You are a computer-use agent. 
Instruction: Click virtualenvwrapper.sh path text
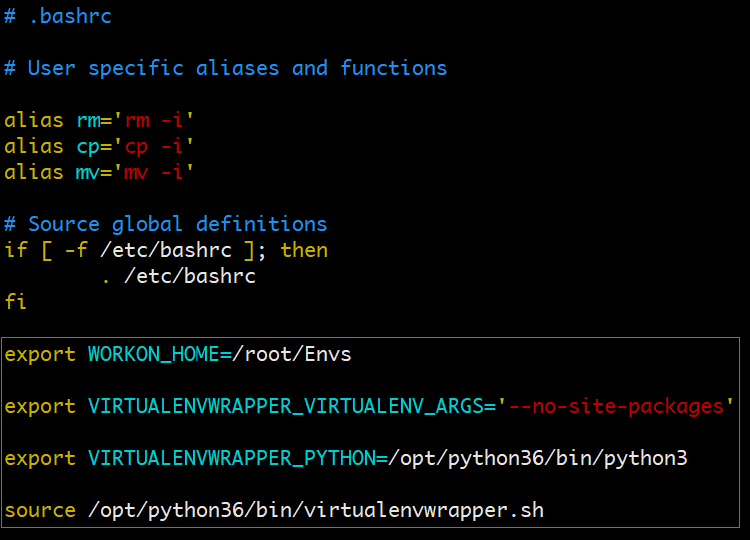pyautogui.click(x=316, y=510)
